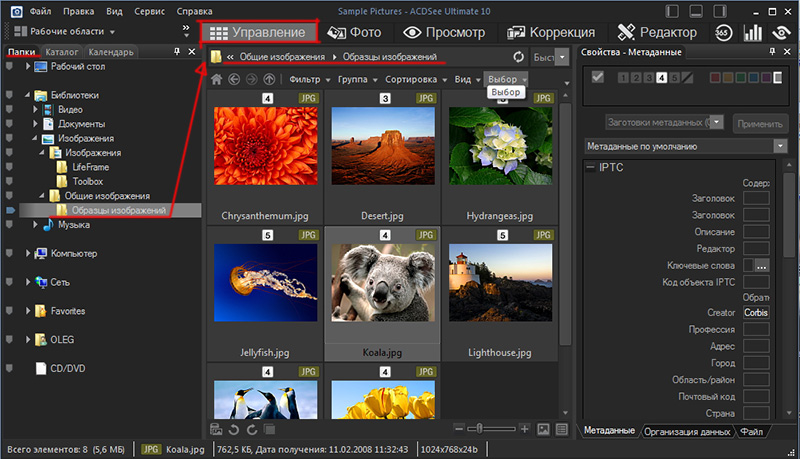Open the Сервис menu
The height and width of the screenshot is (459, 800).
149,11
